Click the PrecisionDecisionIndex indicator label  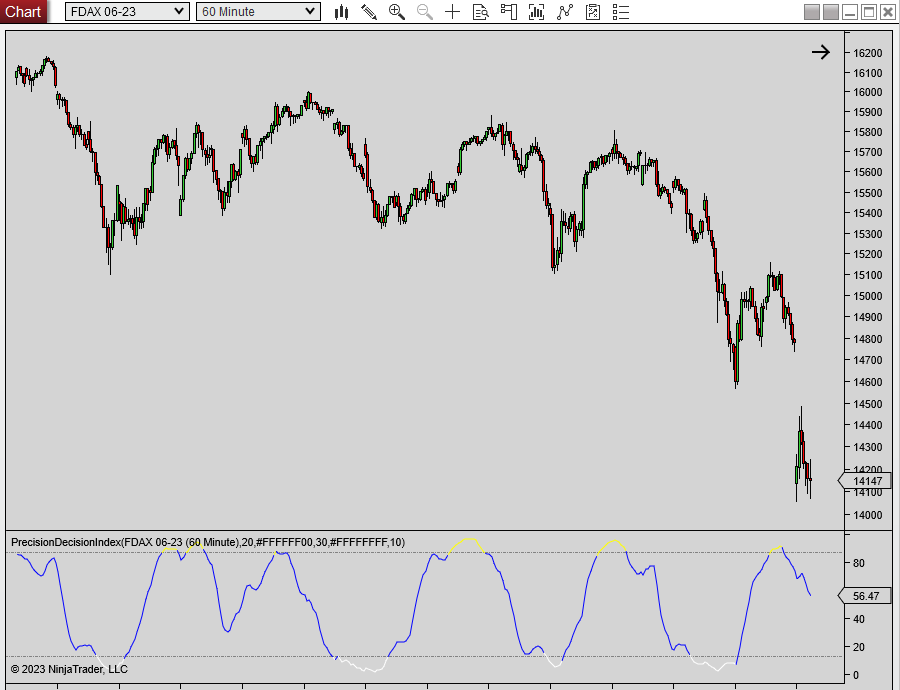[x=208, y=542]
